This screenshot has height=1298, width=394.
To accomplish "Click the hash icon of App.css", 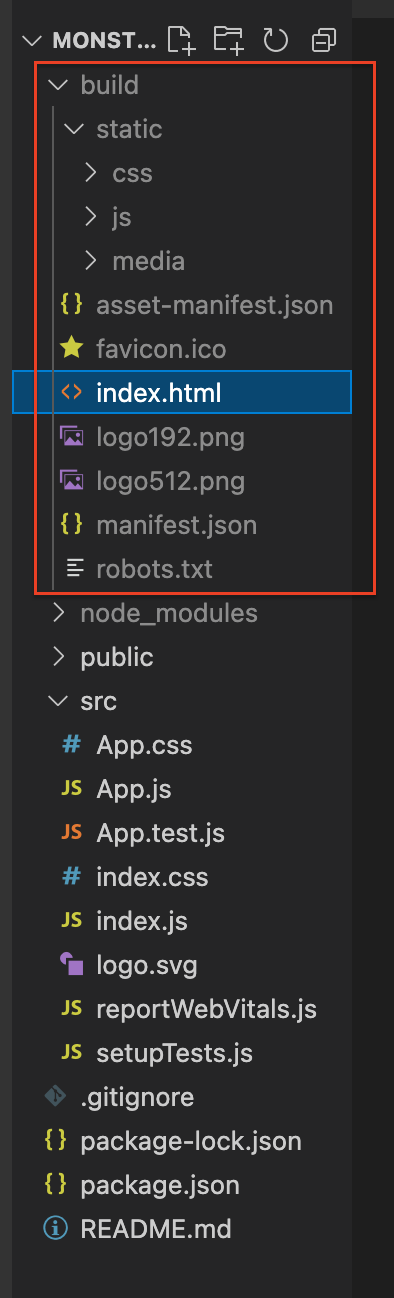I will [72, 745].
